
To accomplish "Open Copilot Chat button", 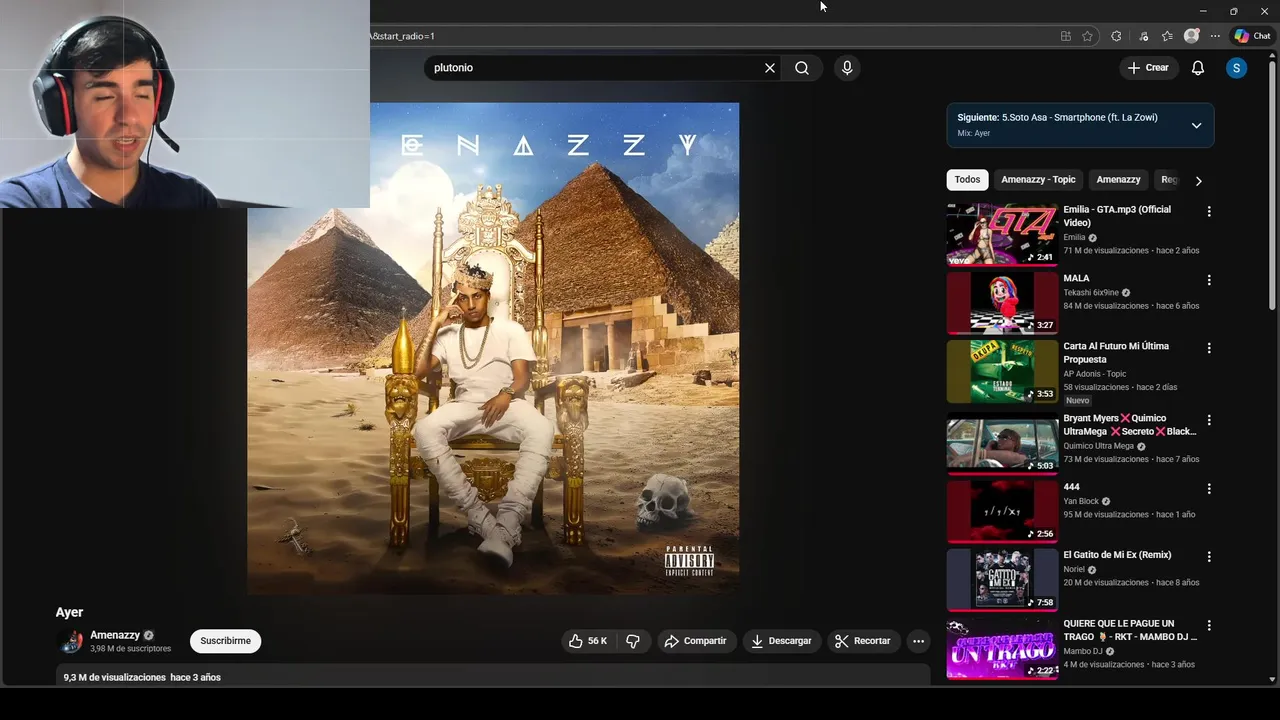I will [1252, 36].
